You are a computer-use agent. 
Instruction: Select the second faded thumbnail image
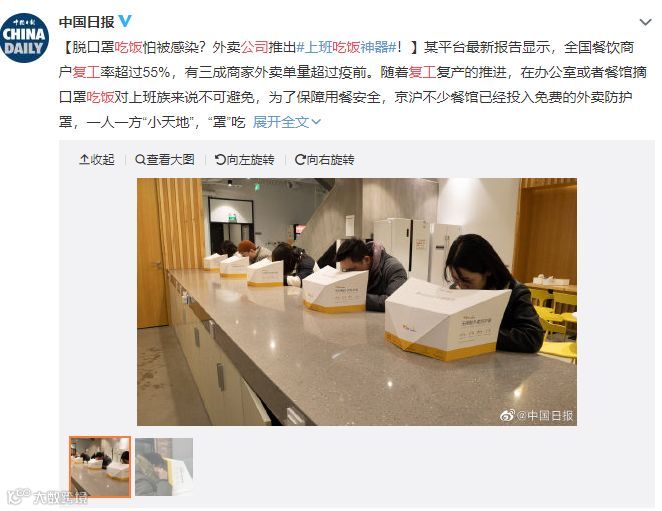pos(164,467)
